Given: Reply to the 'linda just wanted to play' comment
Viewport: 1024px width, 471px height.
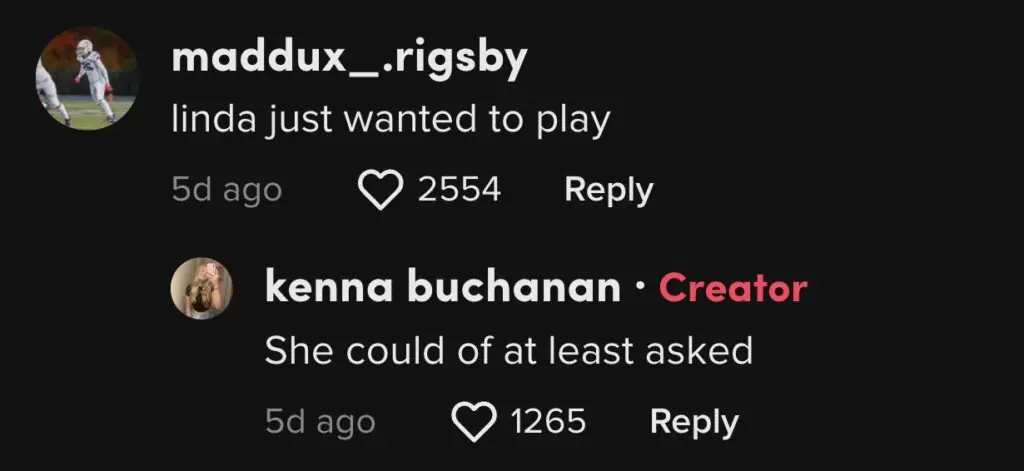Looking at the screenshot, I should (x=608, y=189).
